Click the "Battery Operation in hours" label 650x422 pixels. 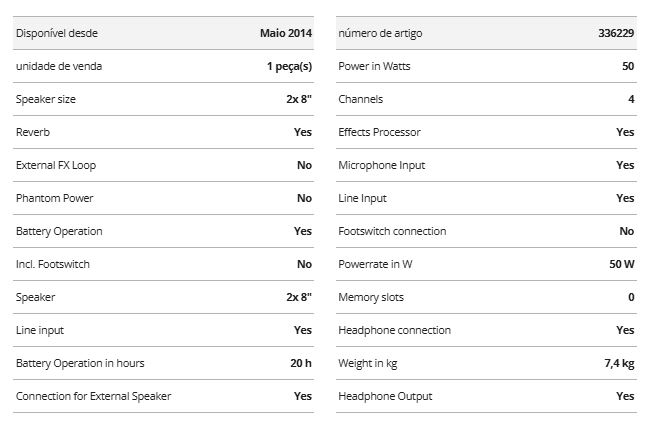[80, 363]
